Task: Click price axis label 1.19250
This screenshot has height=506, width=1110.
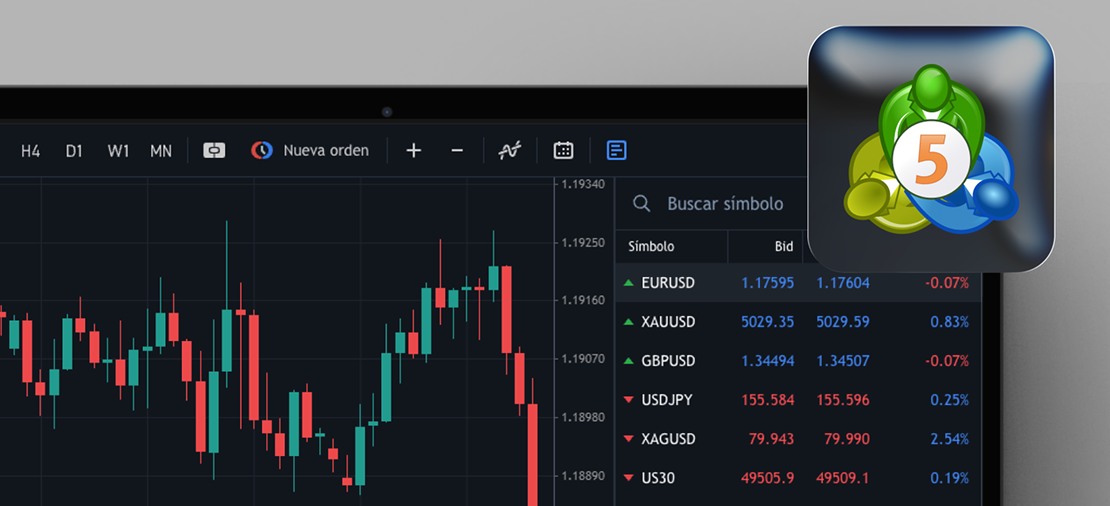Action: 583,242
